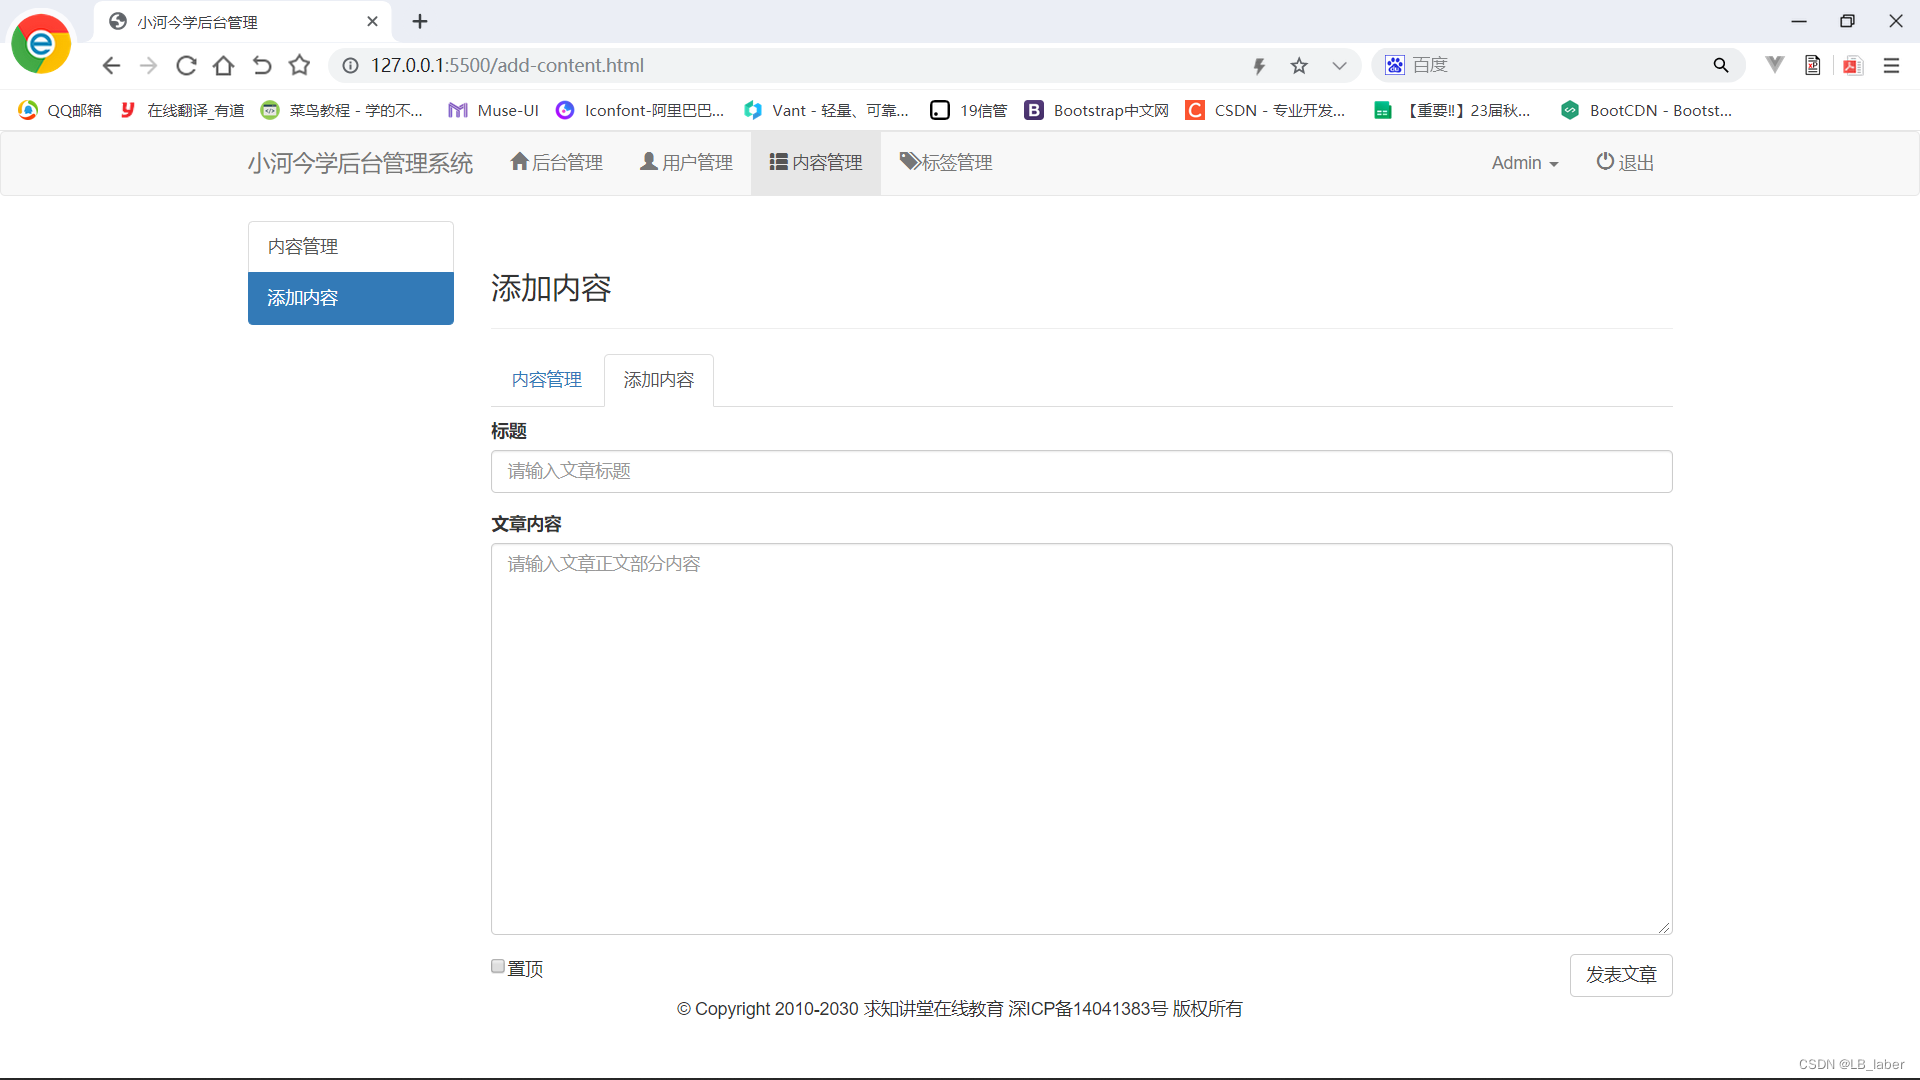Click the address bar URL

(x=507, y=65)
